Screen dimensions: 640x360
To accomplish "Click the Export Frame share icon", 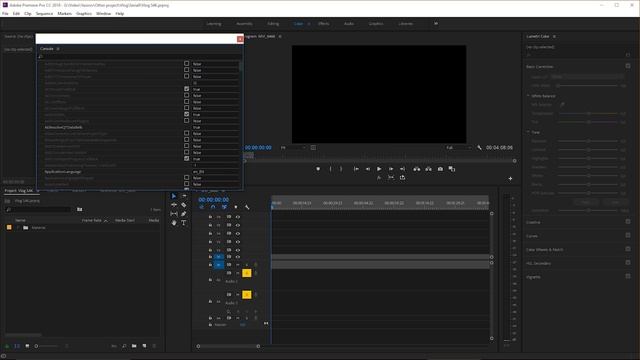I will point(402,178).
